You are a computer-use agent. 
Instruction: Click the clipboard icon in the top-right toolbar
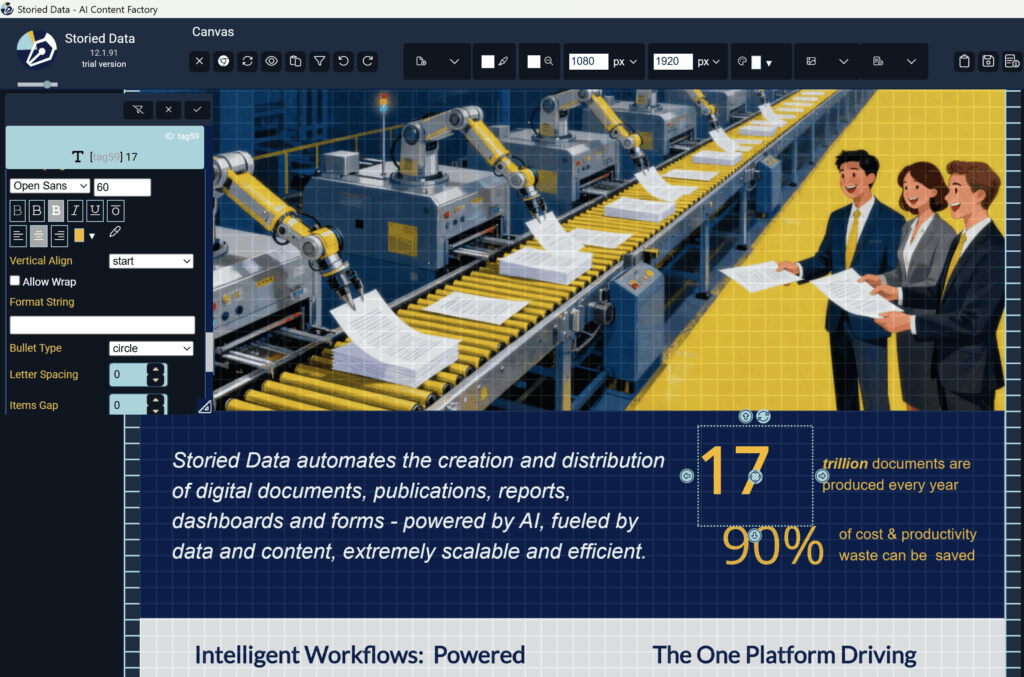pos(963,61)
